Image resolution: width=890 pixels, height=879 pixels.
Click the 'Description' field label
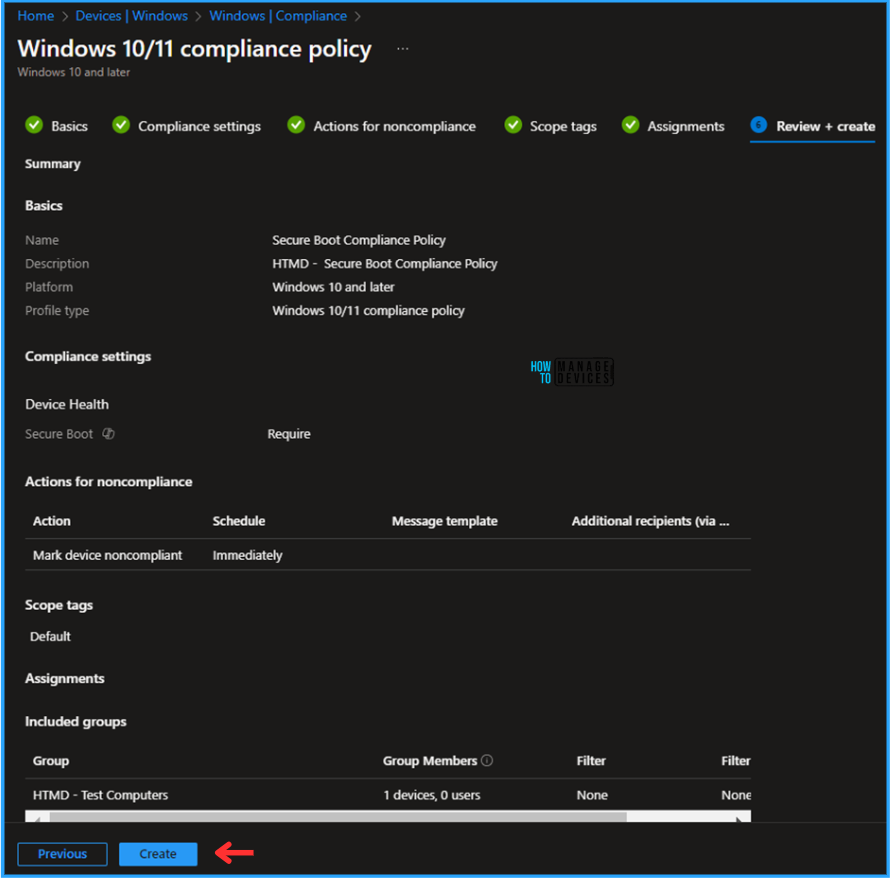57,263
